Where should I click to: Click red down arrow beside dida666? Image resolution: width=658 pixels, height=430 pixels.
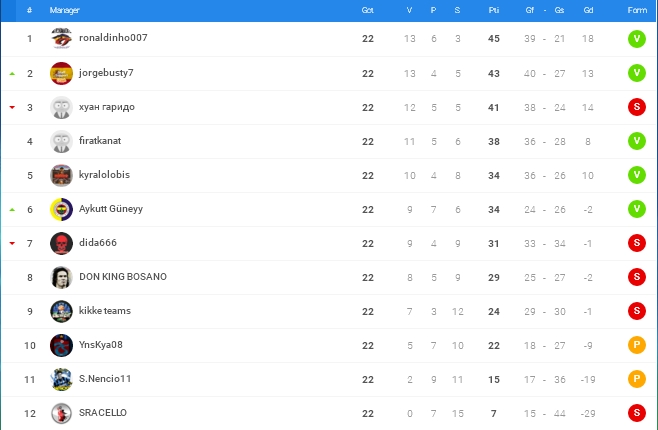12,243
